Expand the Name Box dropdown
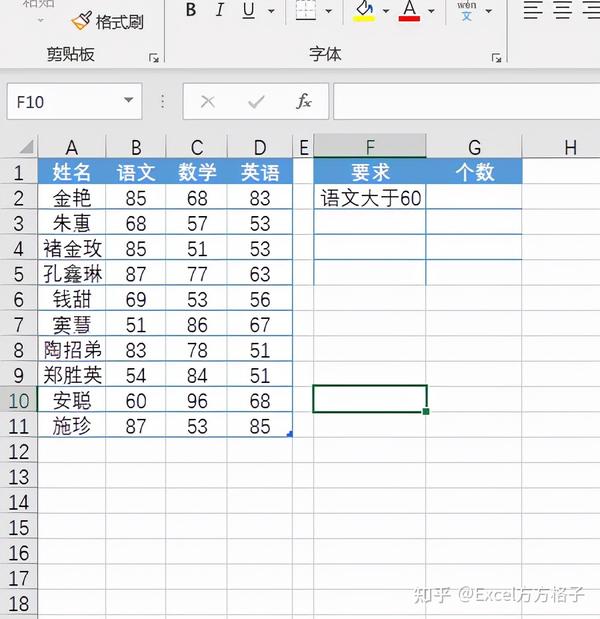 click(x=129, y=100)
